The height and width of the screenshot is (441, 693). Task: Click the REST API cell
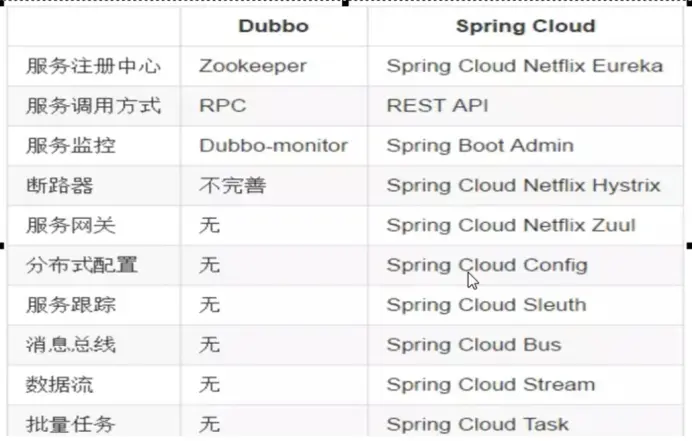point(437,105)
